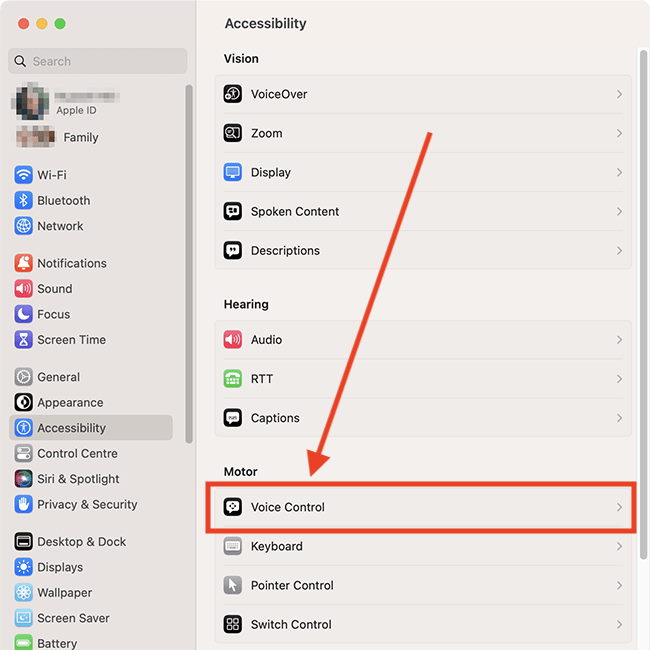Click the blue Display monitor icon

point(233,172)
